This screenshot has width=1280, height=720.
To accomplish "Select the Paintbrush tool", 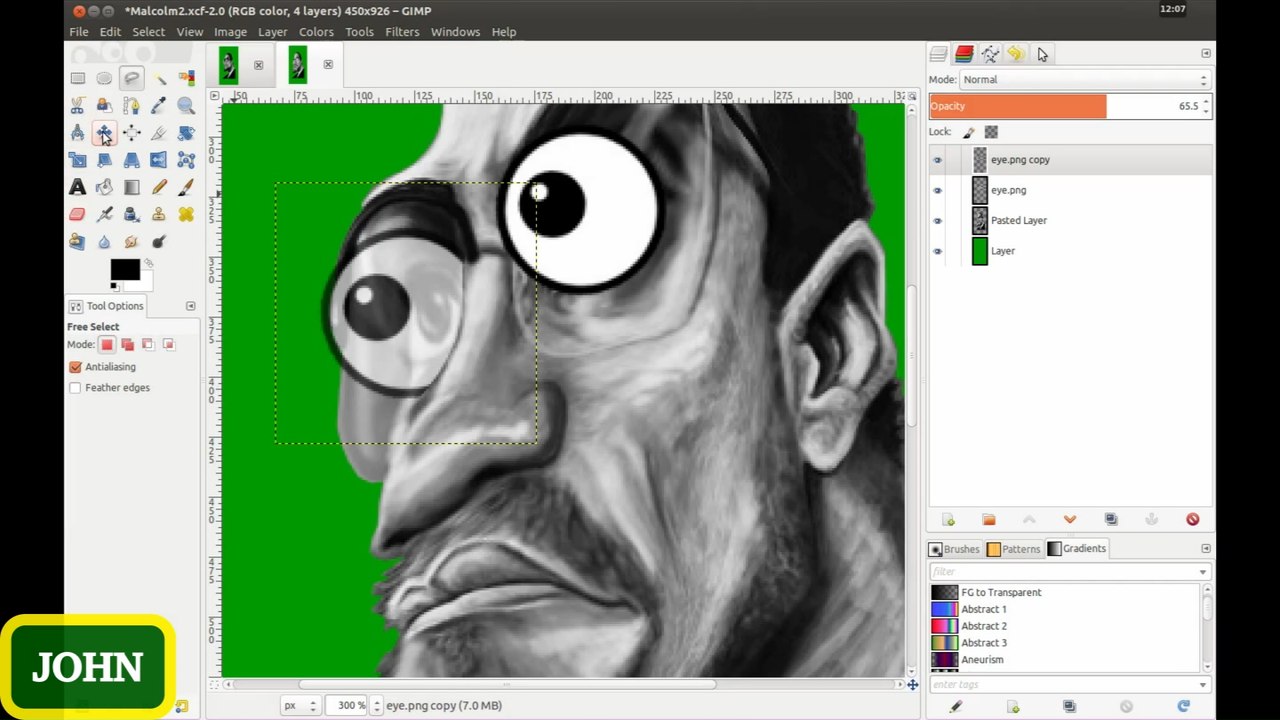I will (185, 187).
